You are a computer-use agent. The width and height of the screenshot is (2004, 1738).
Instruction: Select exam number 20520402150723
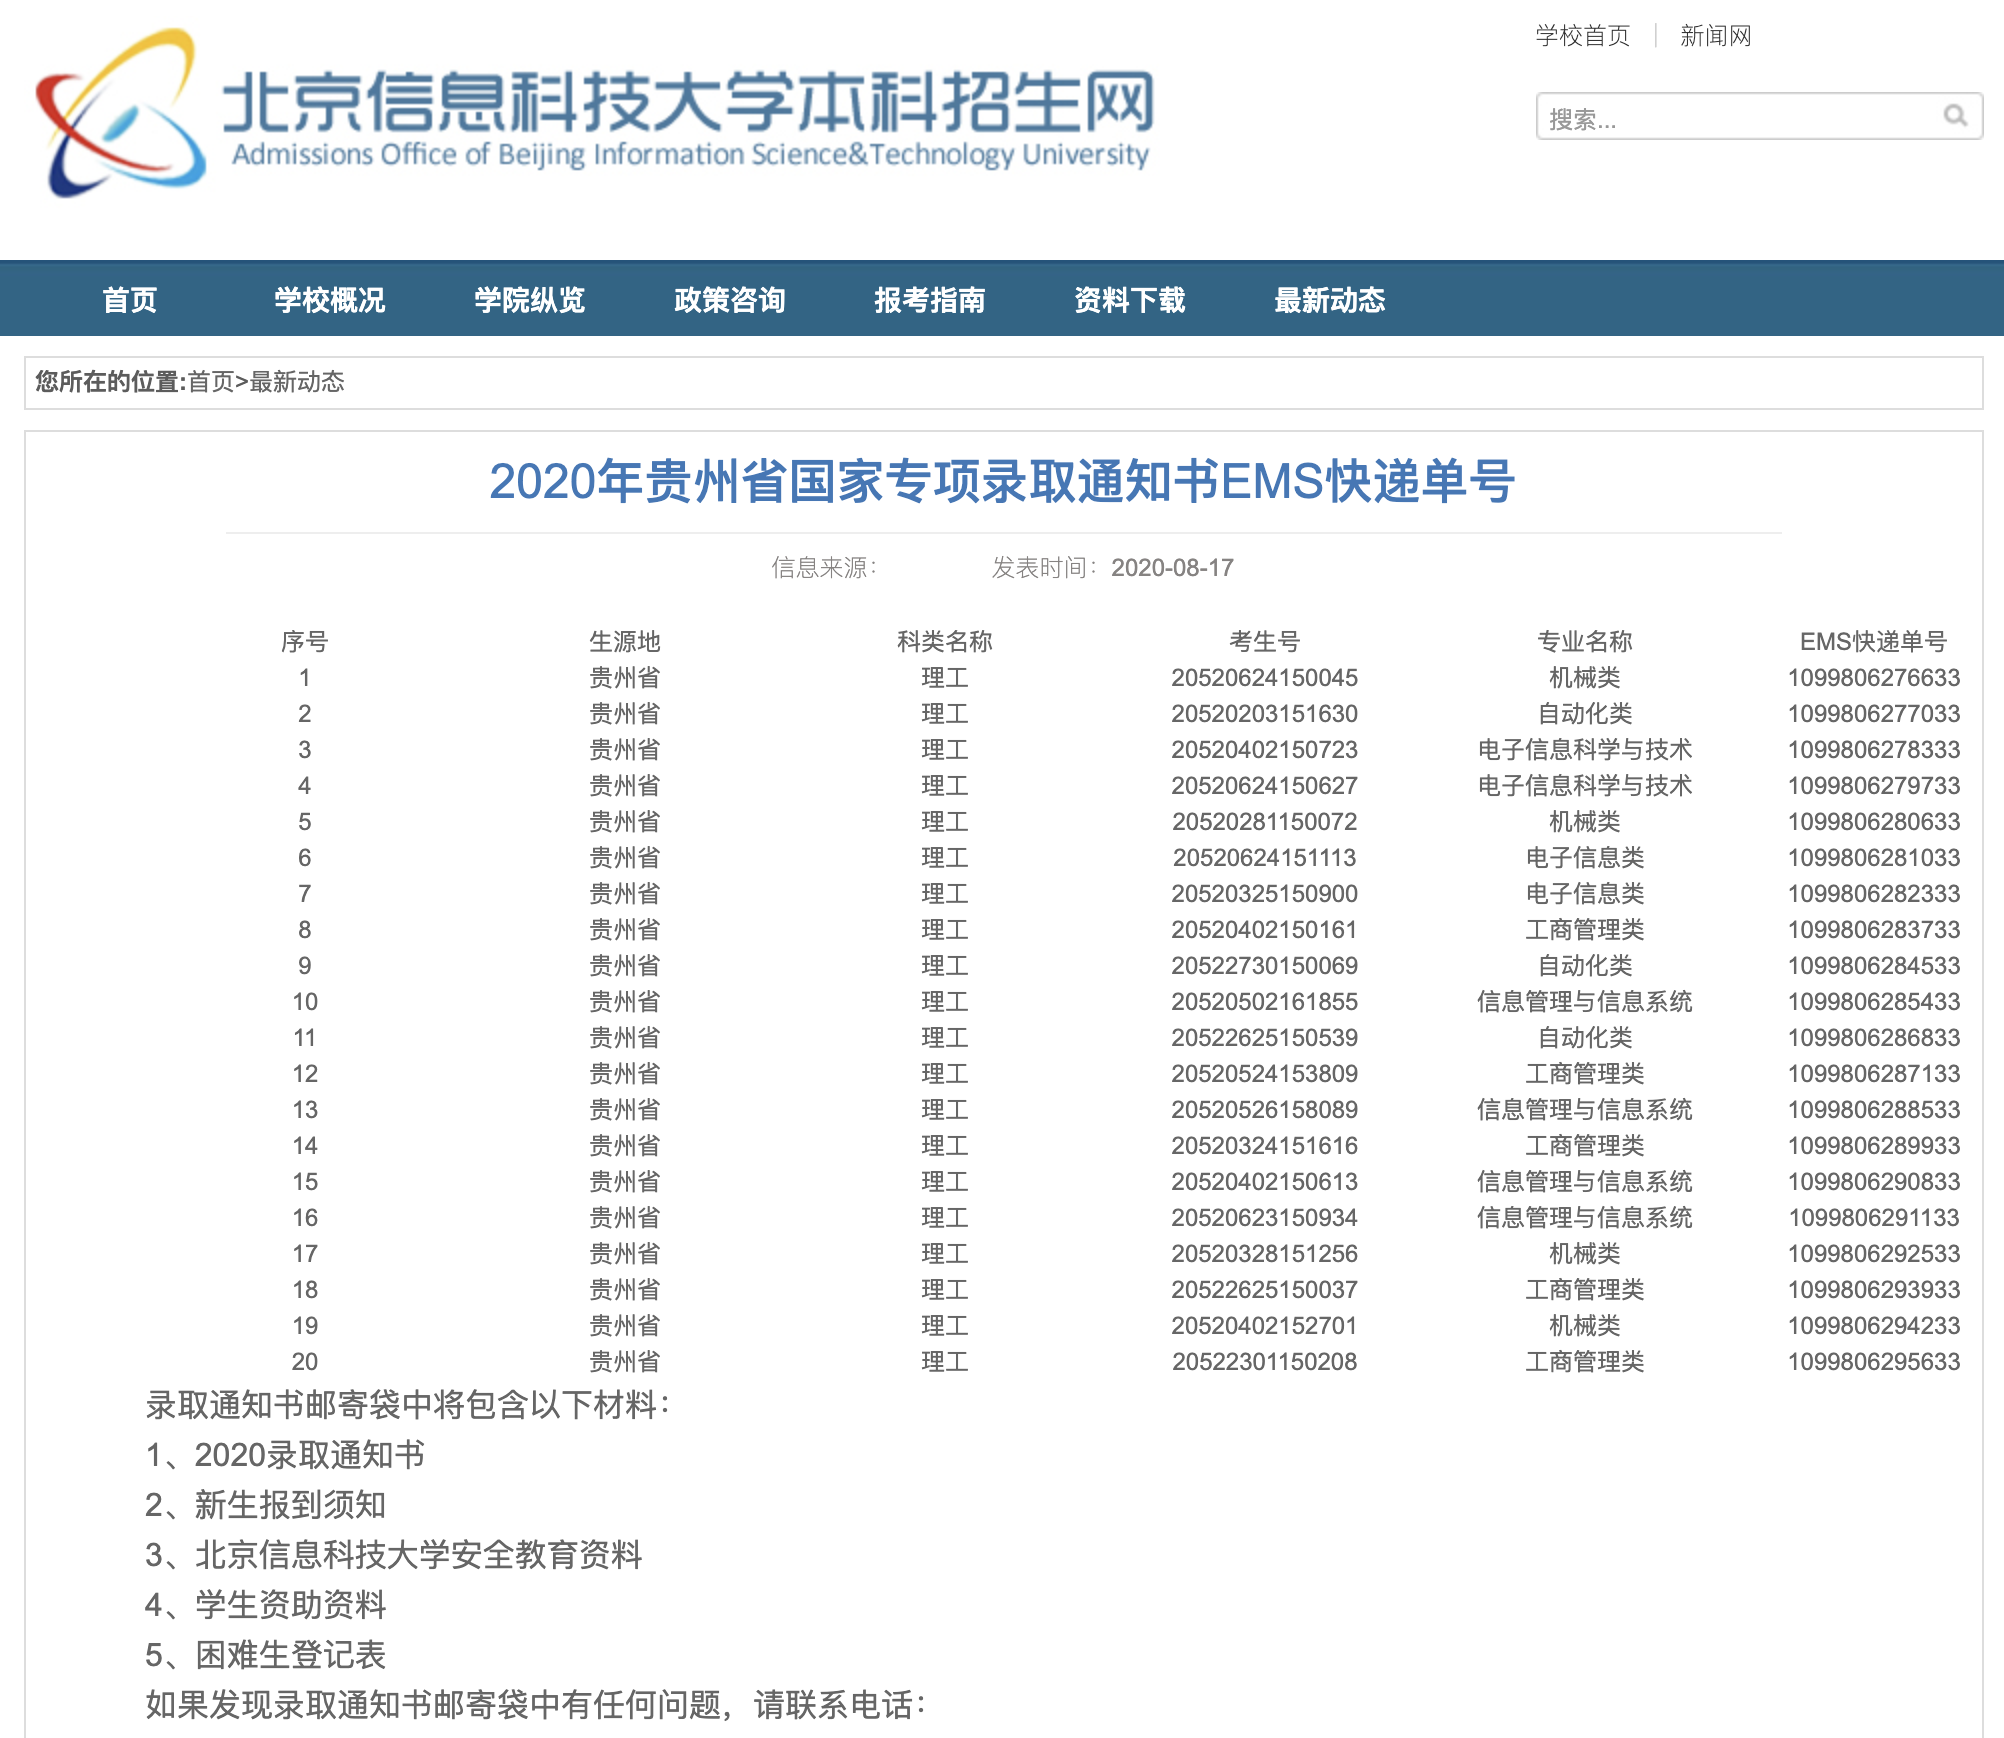(x=1265, y=749)
